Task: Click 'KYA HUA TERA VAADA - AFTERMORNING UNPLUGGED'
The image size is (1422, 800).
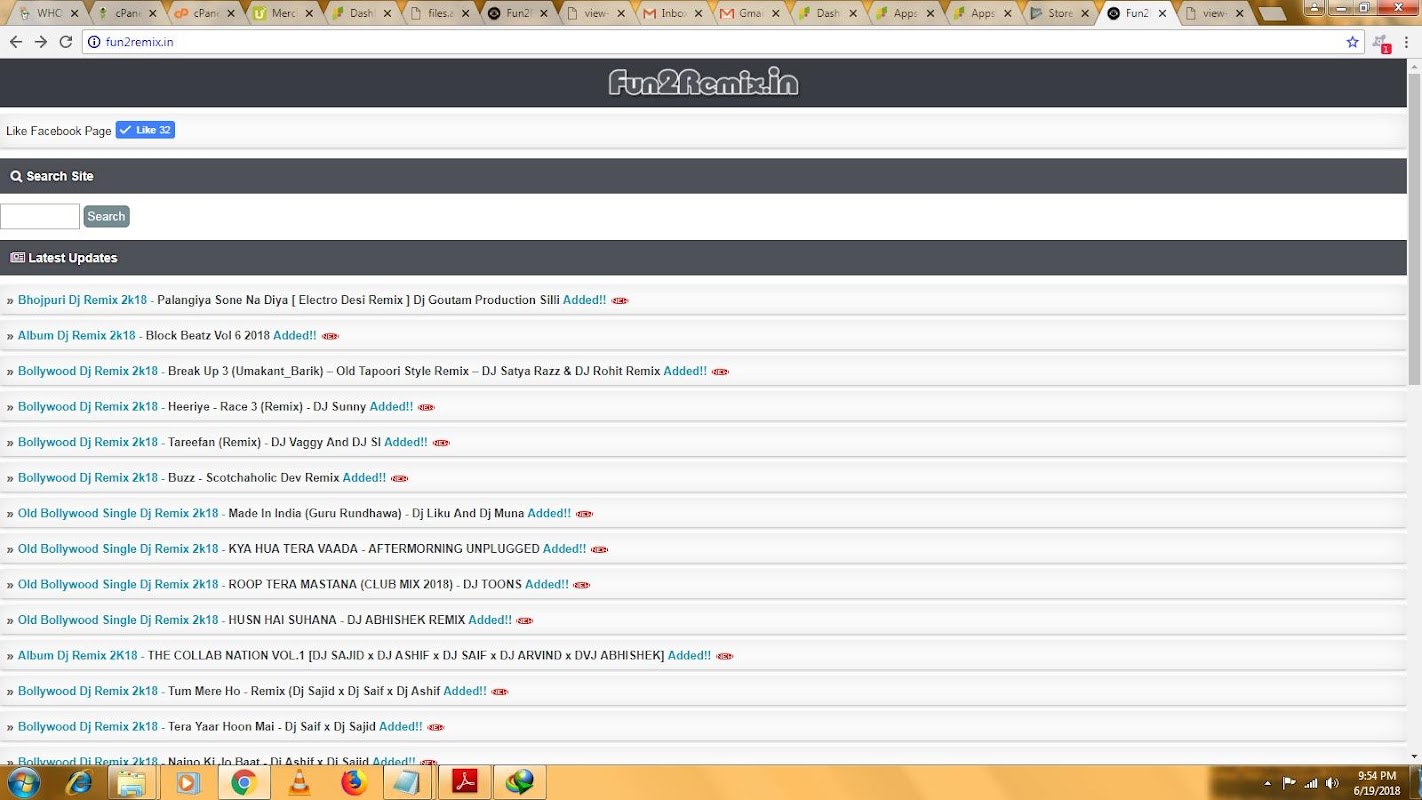Action: pos(384,549)
